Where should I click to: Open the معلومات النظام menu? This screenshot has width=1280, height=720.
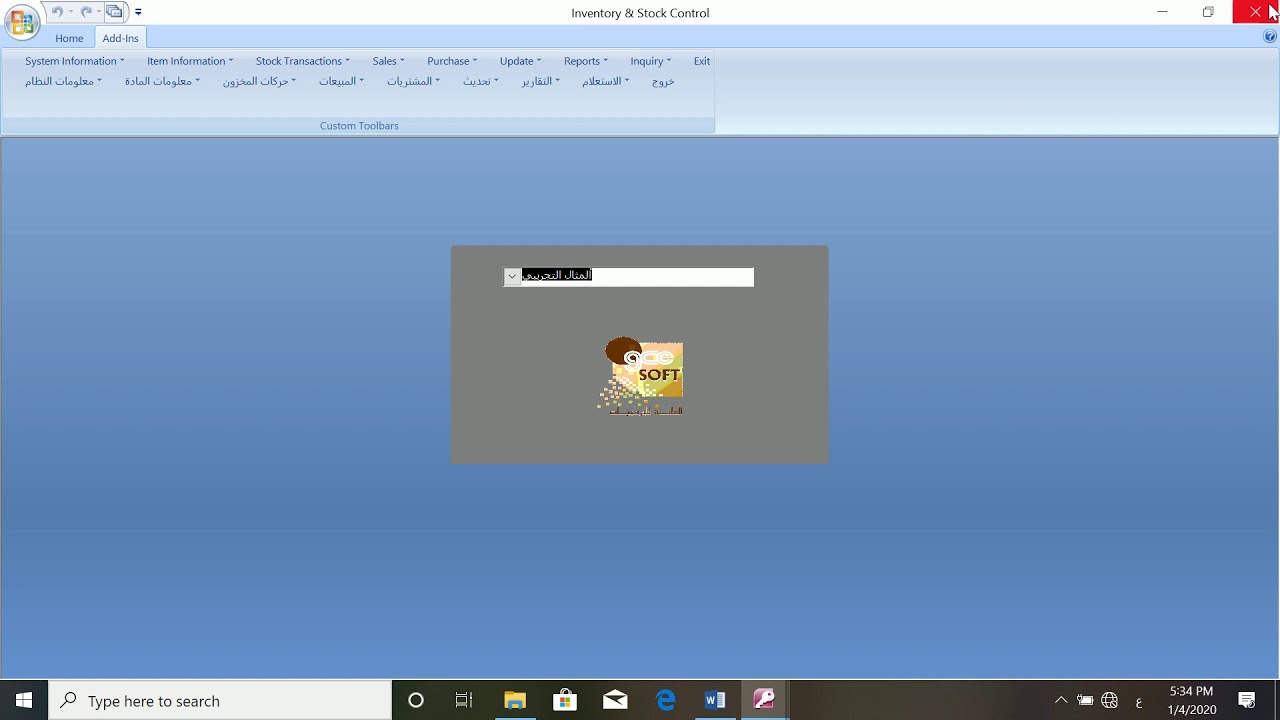click(64, 81)
